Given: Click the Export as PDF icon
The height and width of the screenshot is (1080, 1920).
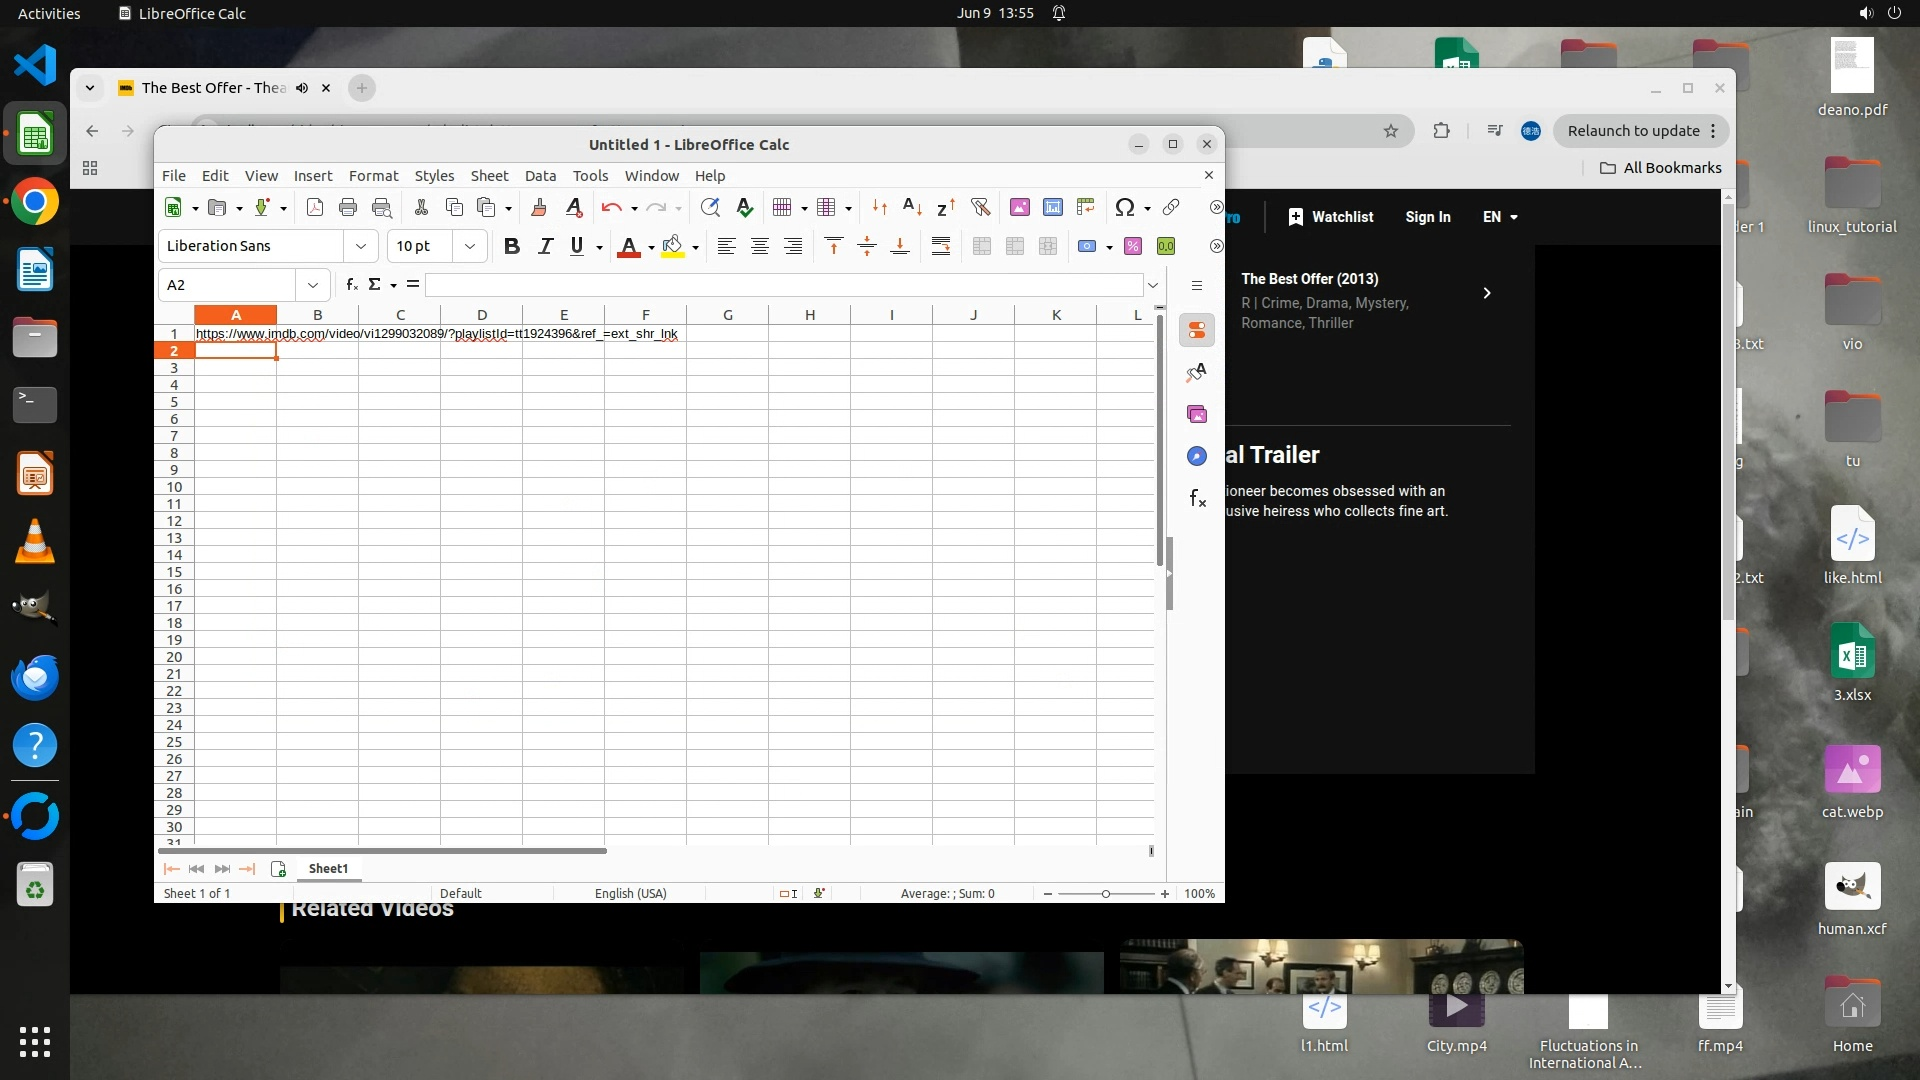Looking at the screenshot, I should 315,207.
